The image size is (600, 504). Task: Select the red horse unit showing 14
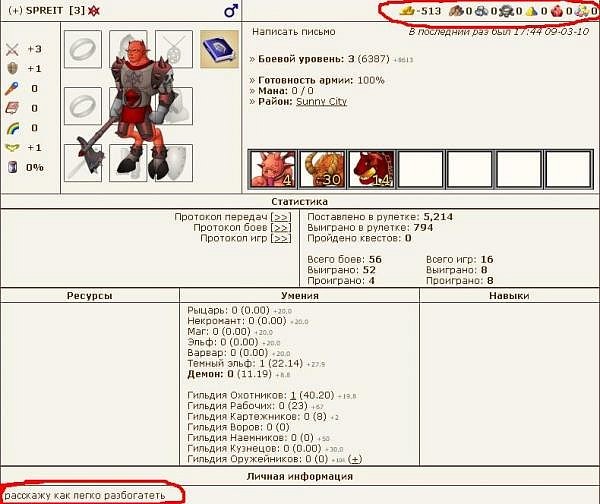[371, 169]
